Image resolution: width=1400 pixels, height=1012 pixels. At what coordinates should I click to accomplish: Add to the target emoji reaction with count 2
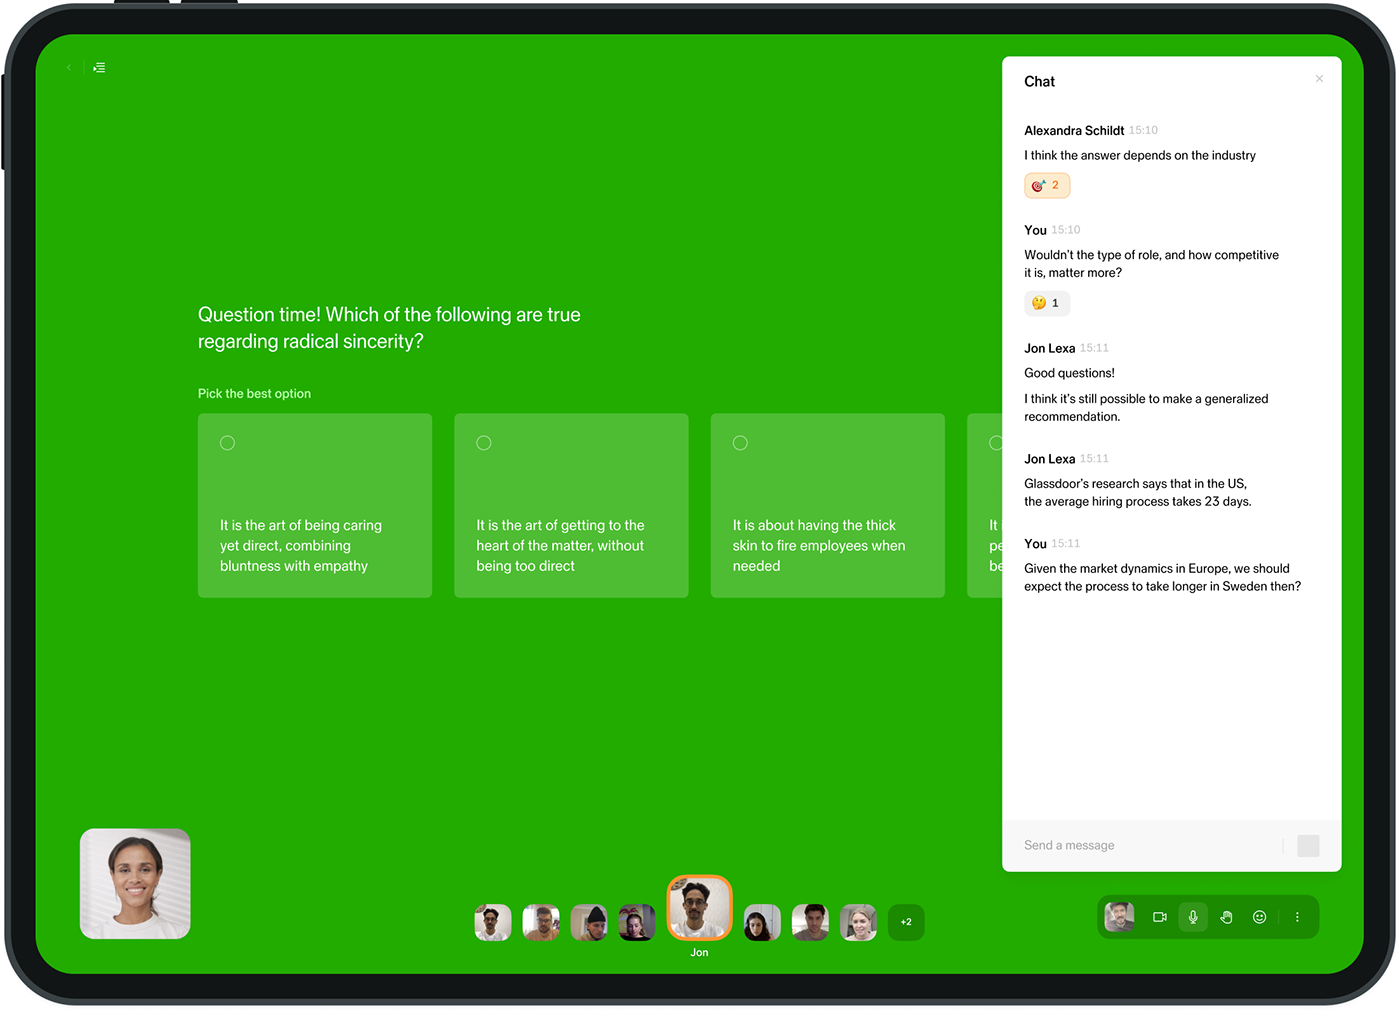coord(1046,186)
